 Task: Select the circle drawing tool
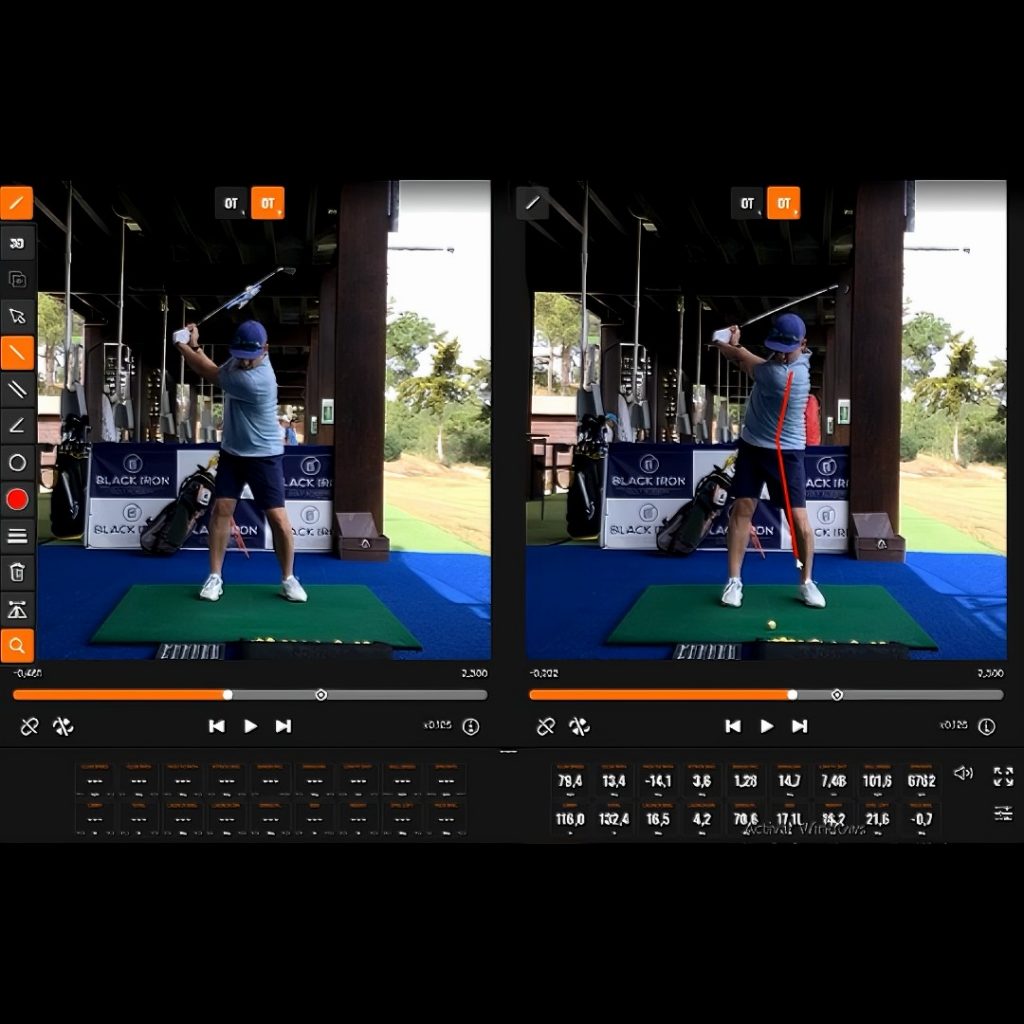coord(17,462)
